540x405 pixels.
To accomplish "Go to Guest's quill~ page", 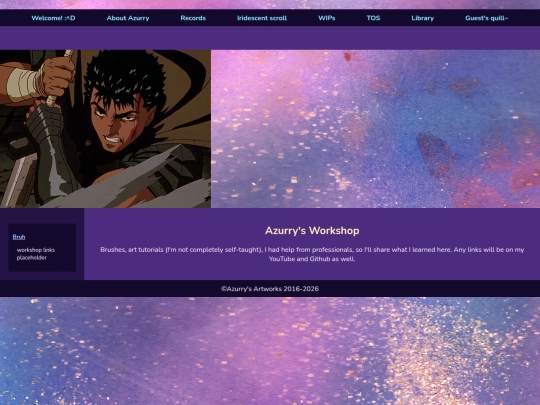I will click(x=486, y=18).
